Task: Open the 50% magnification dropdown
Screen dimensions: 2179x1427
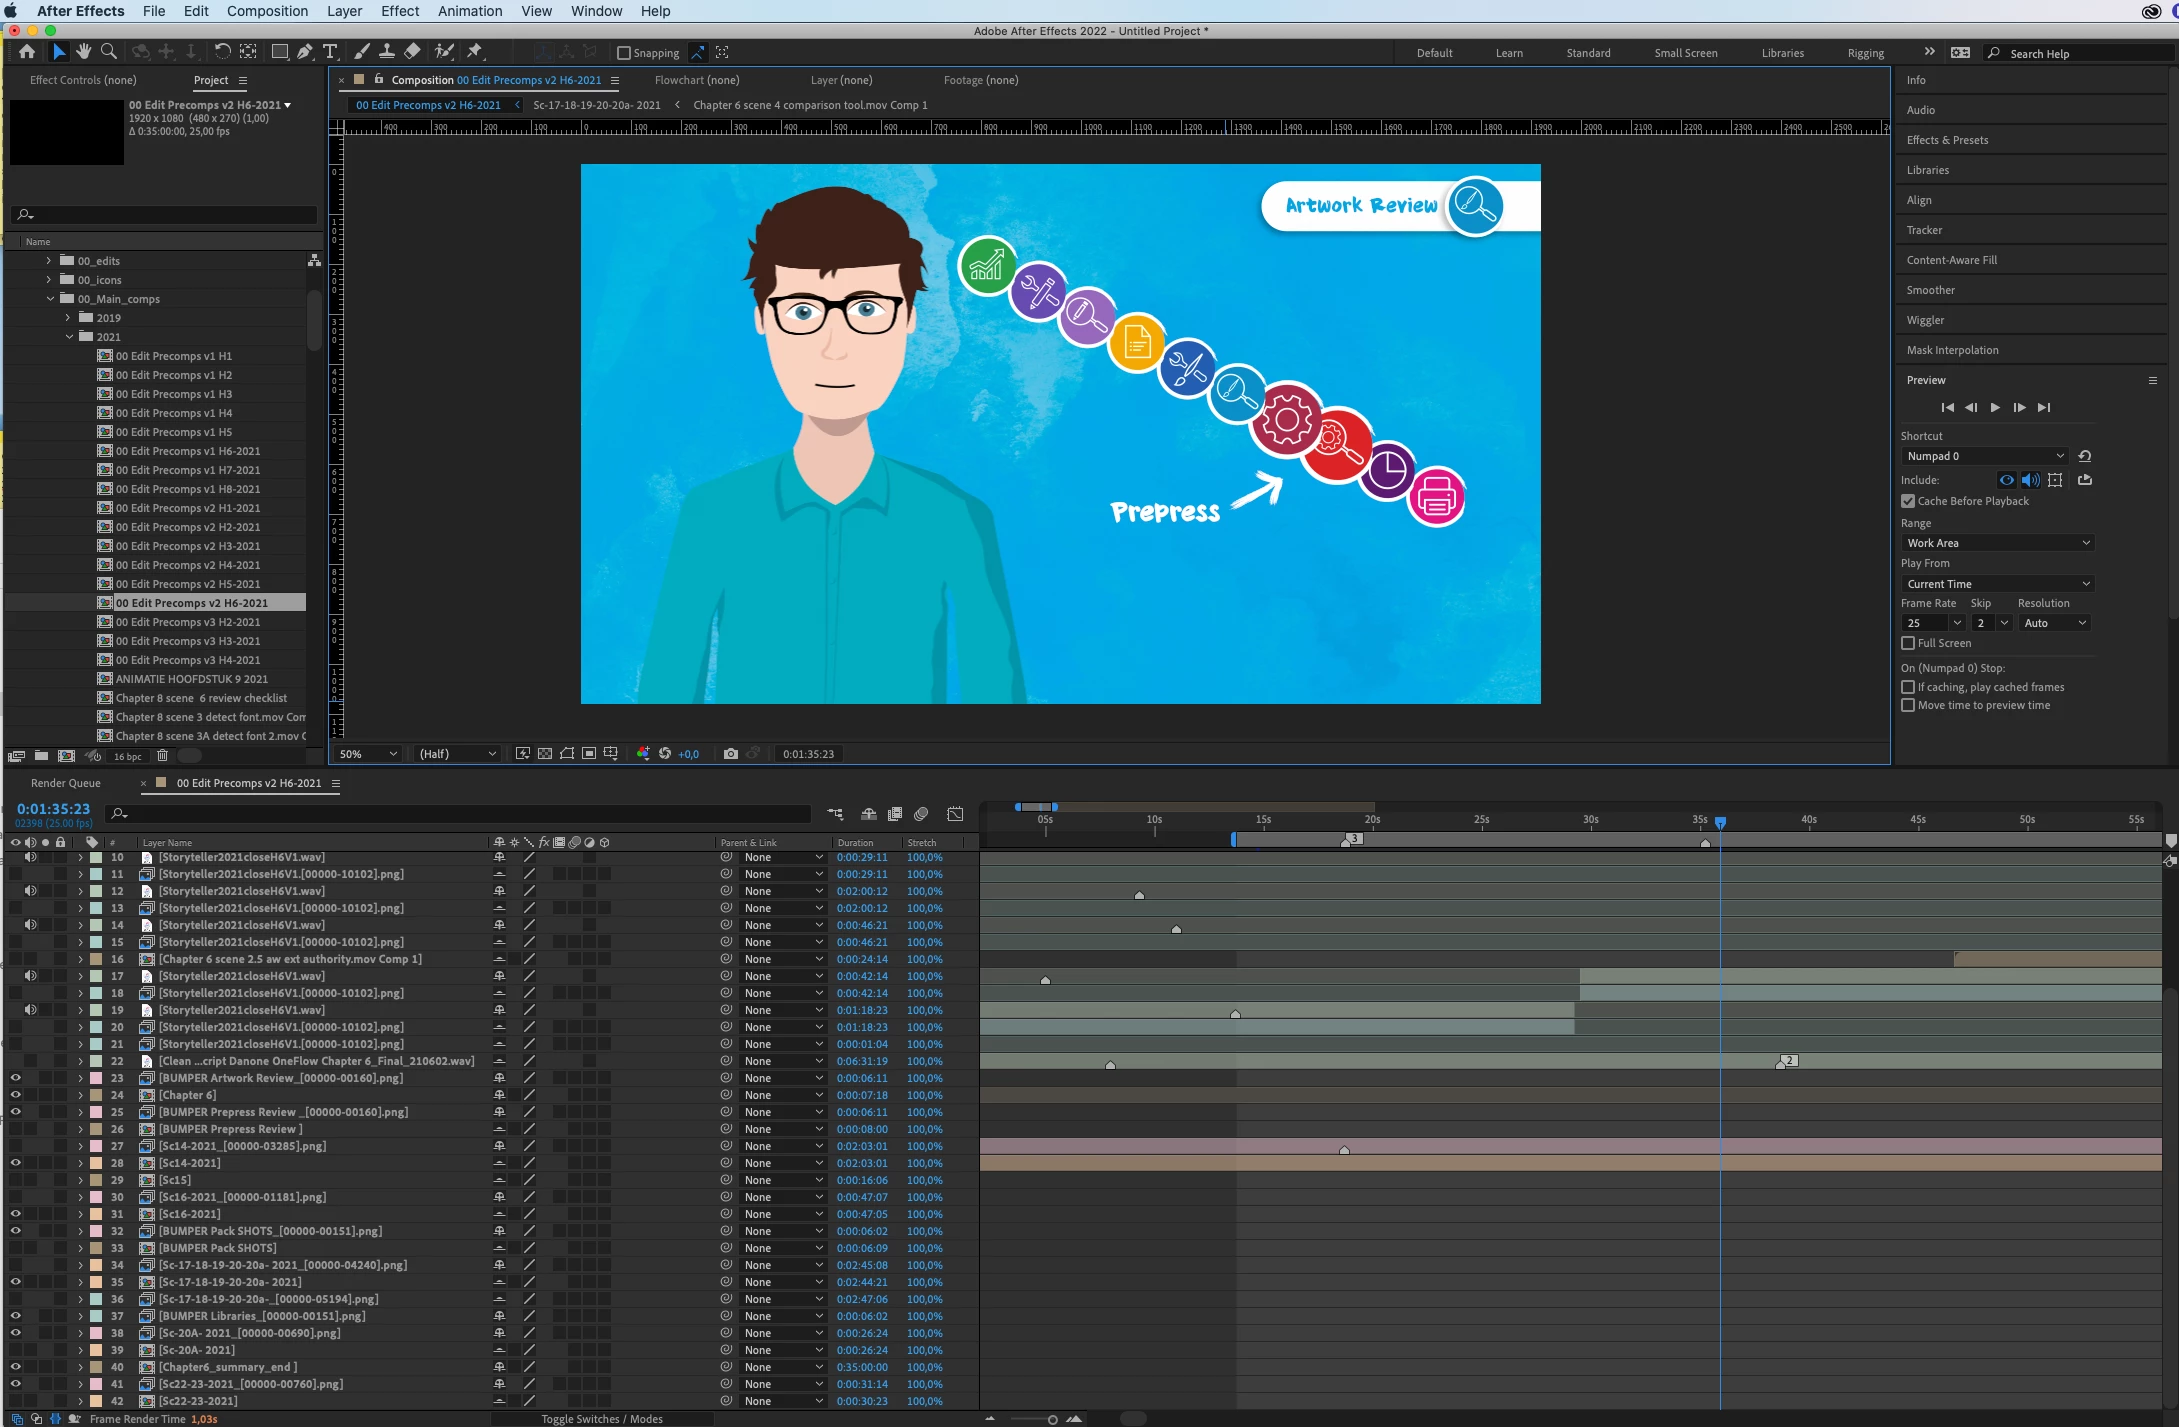Action: pos(368,754)
